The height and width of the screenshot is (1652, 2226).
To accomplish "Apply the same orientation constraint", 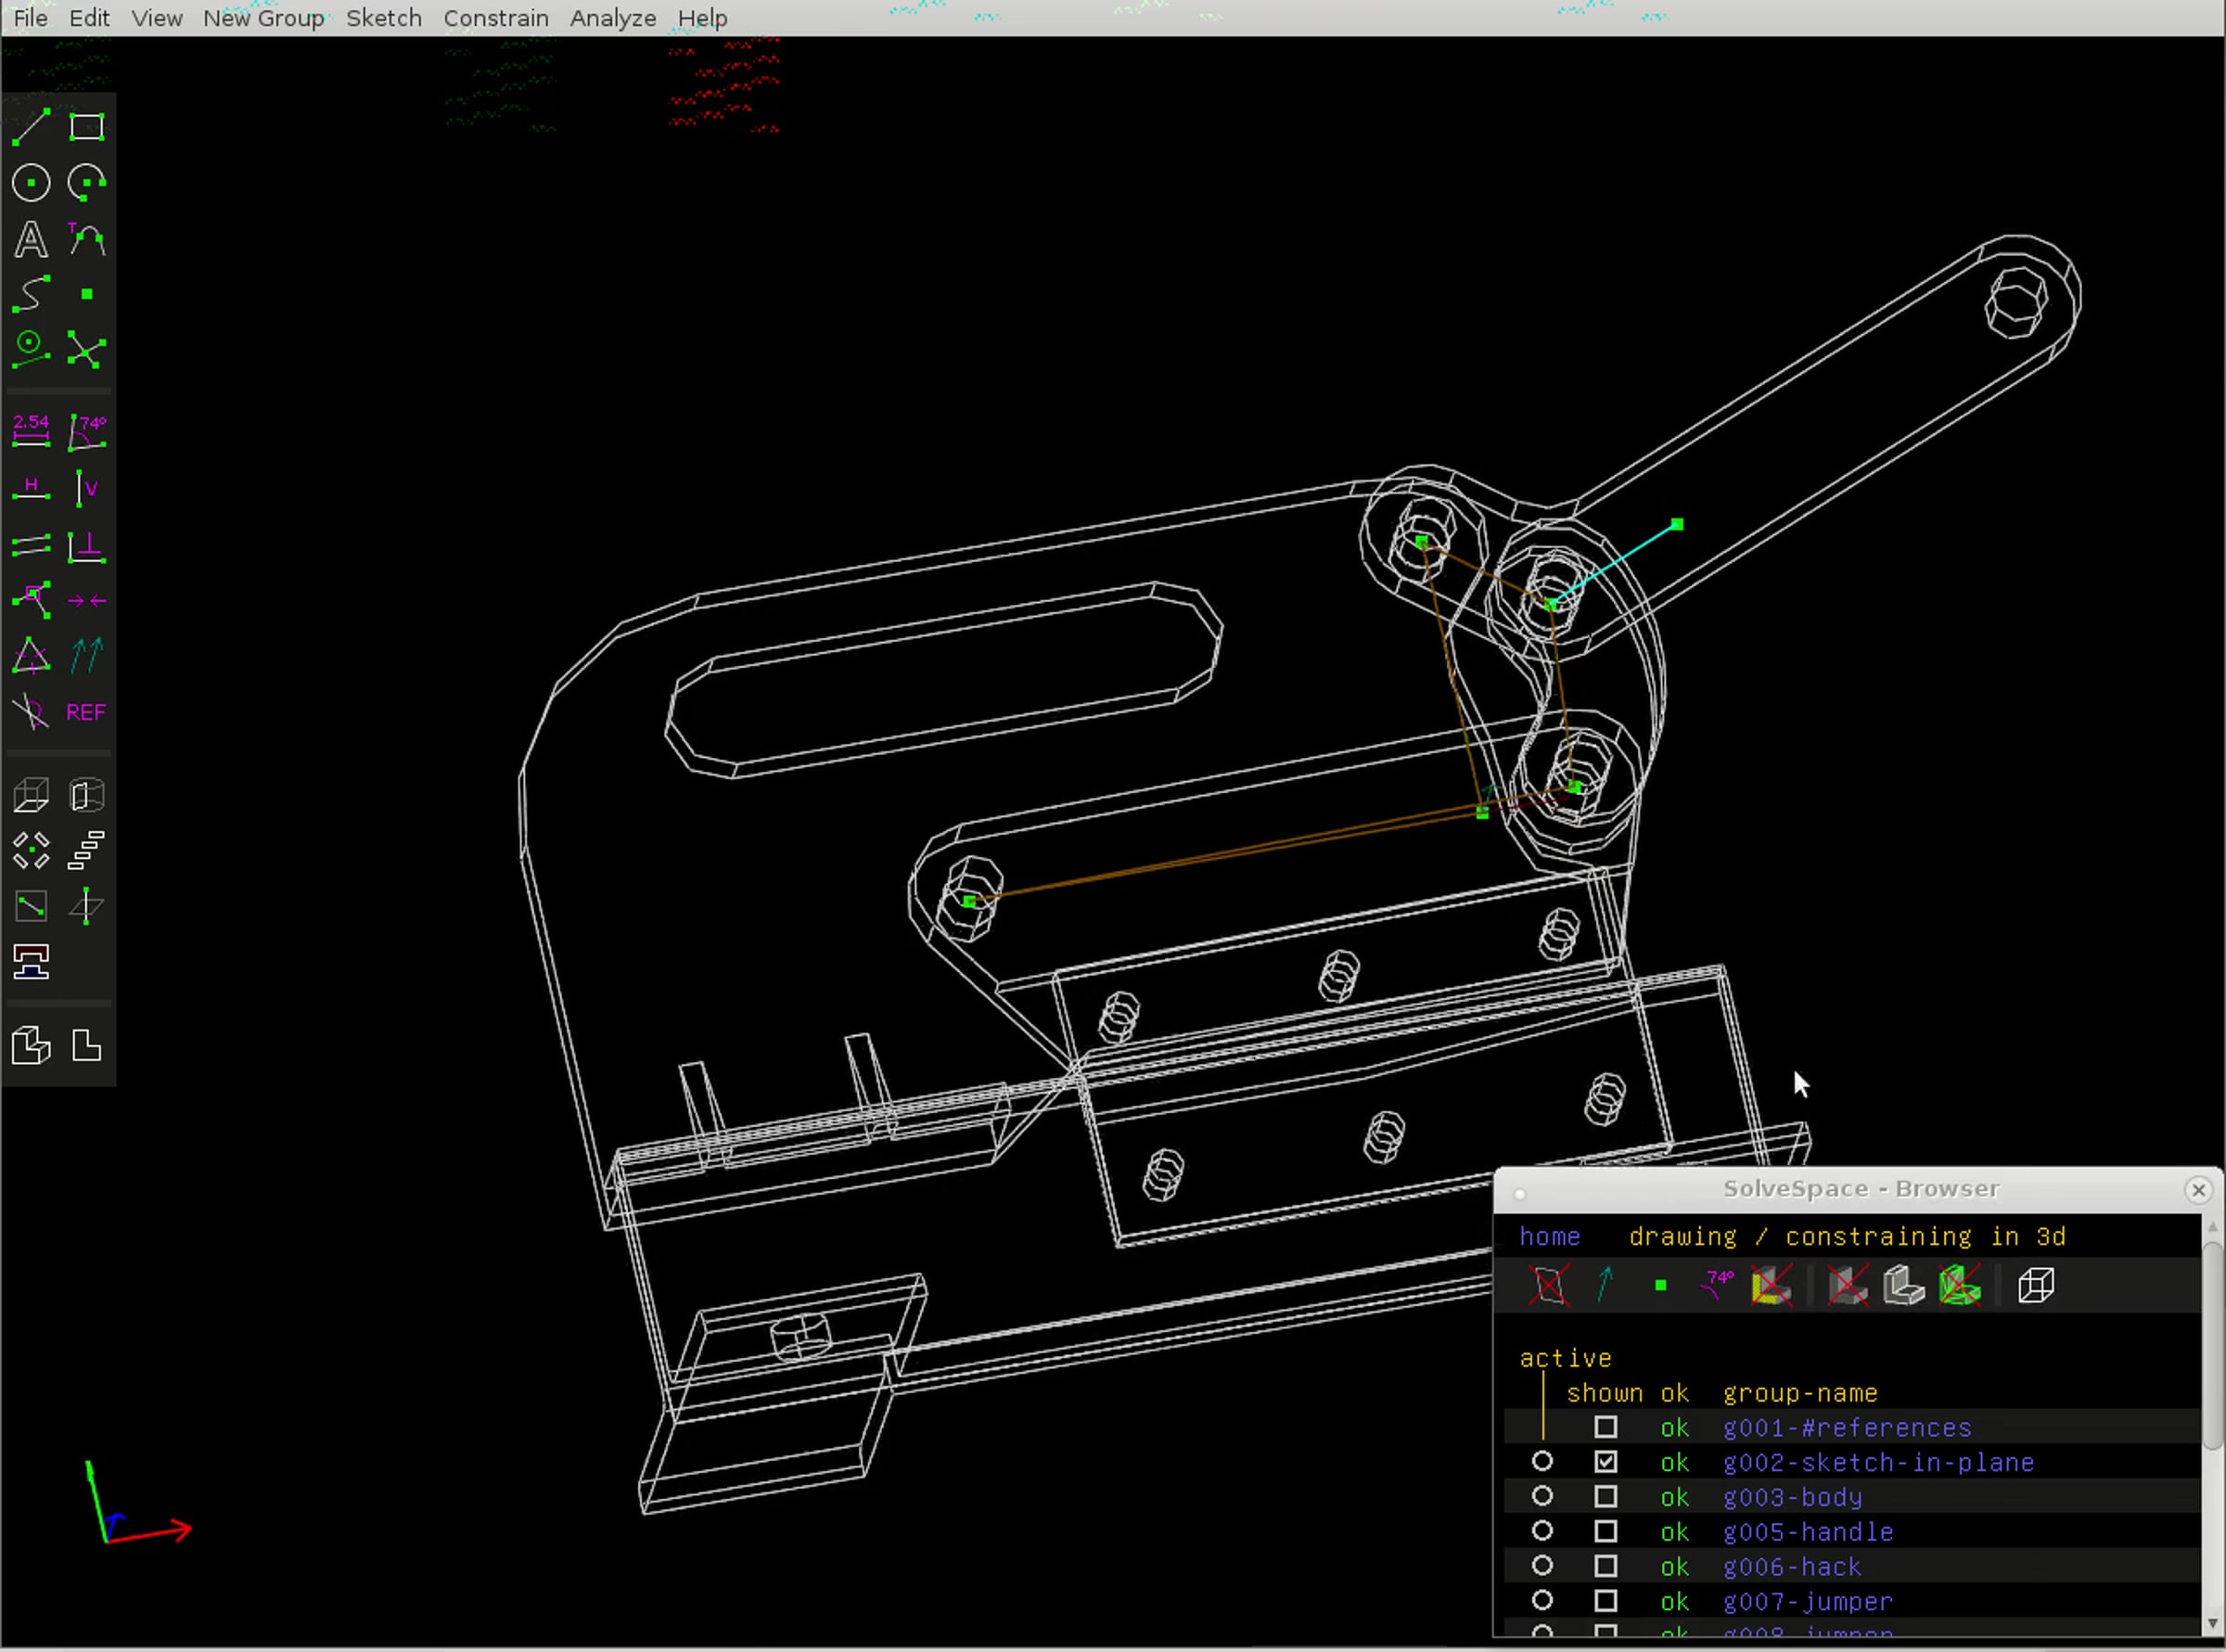I will pyautogui.click(x=87, y=656).
